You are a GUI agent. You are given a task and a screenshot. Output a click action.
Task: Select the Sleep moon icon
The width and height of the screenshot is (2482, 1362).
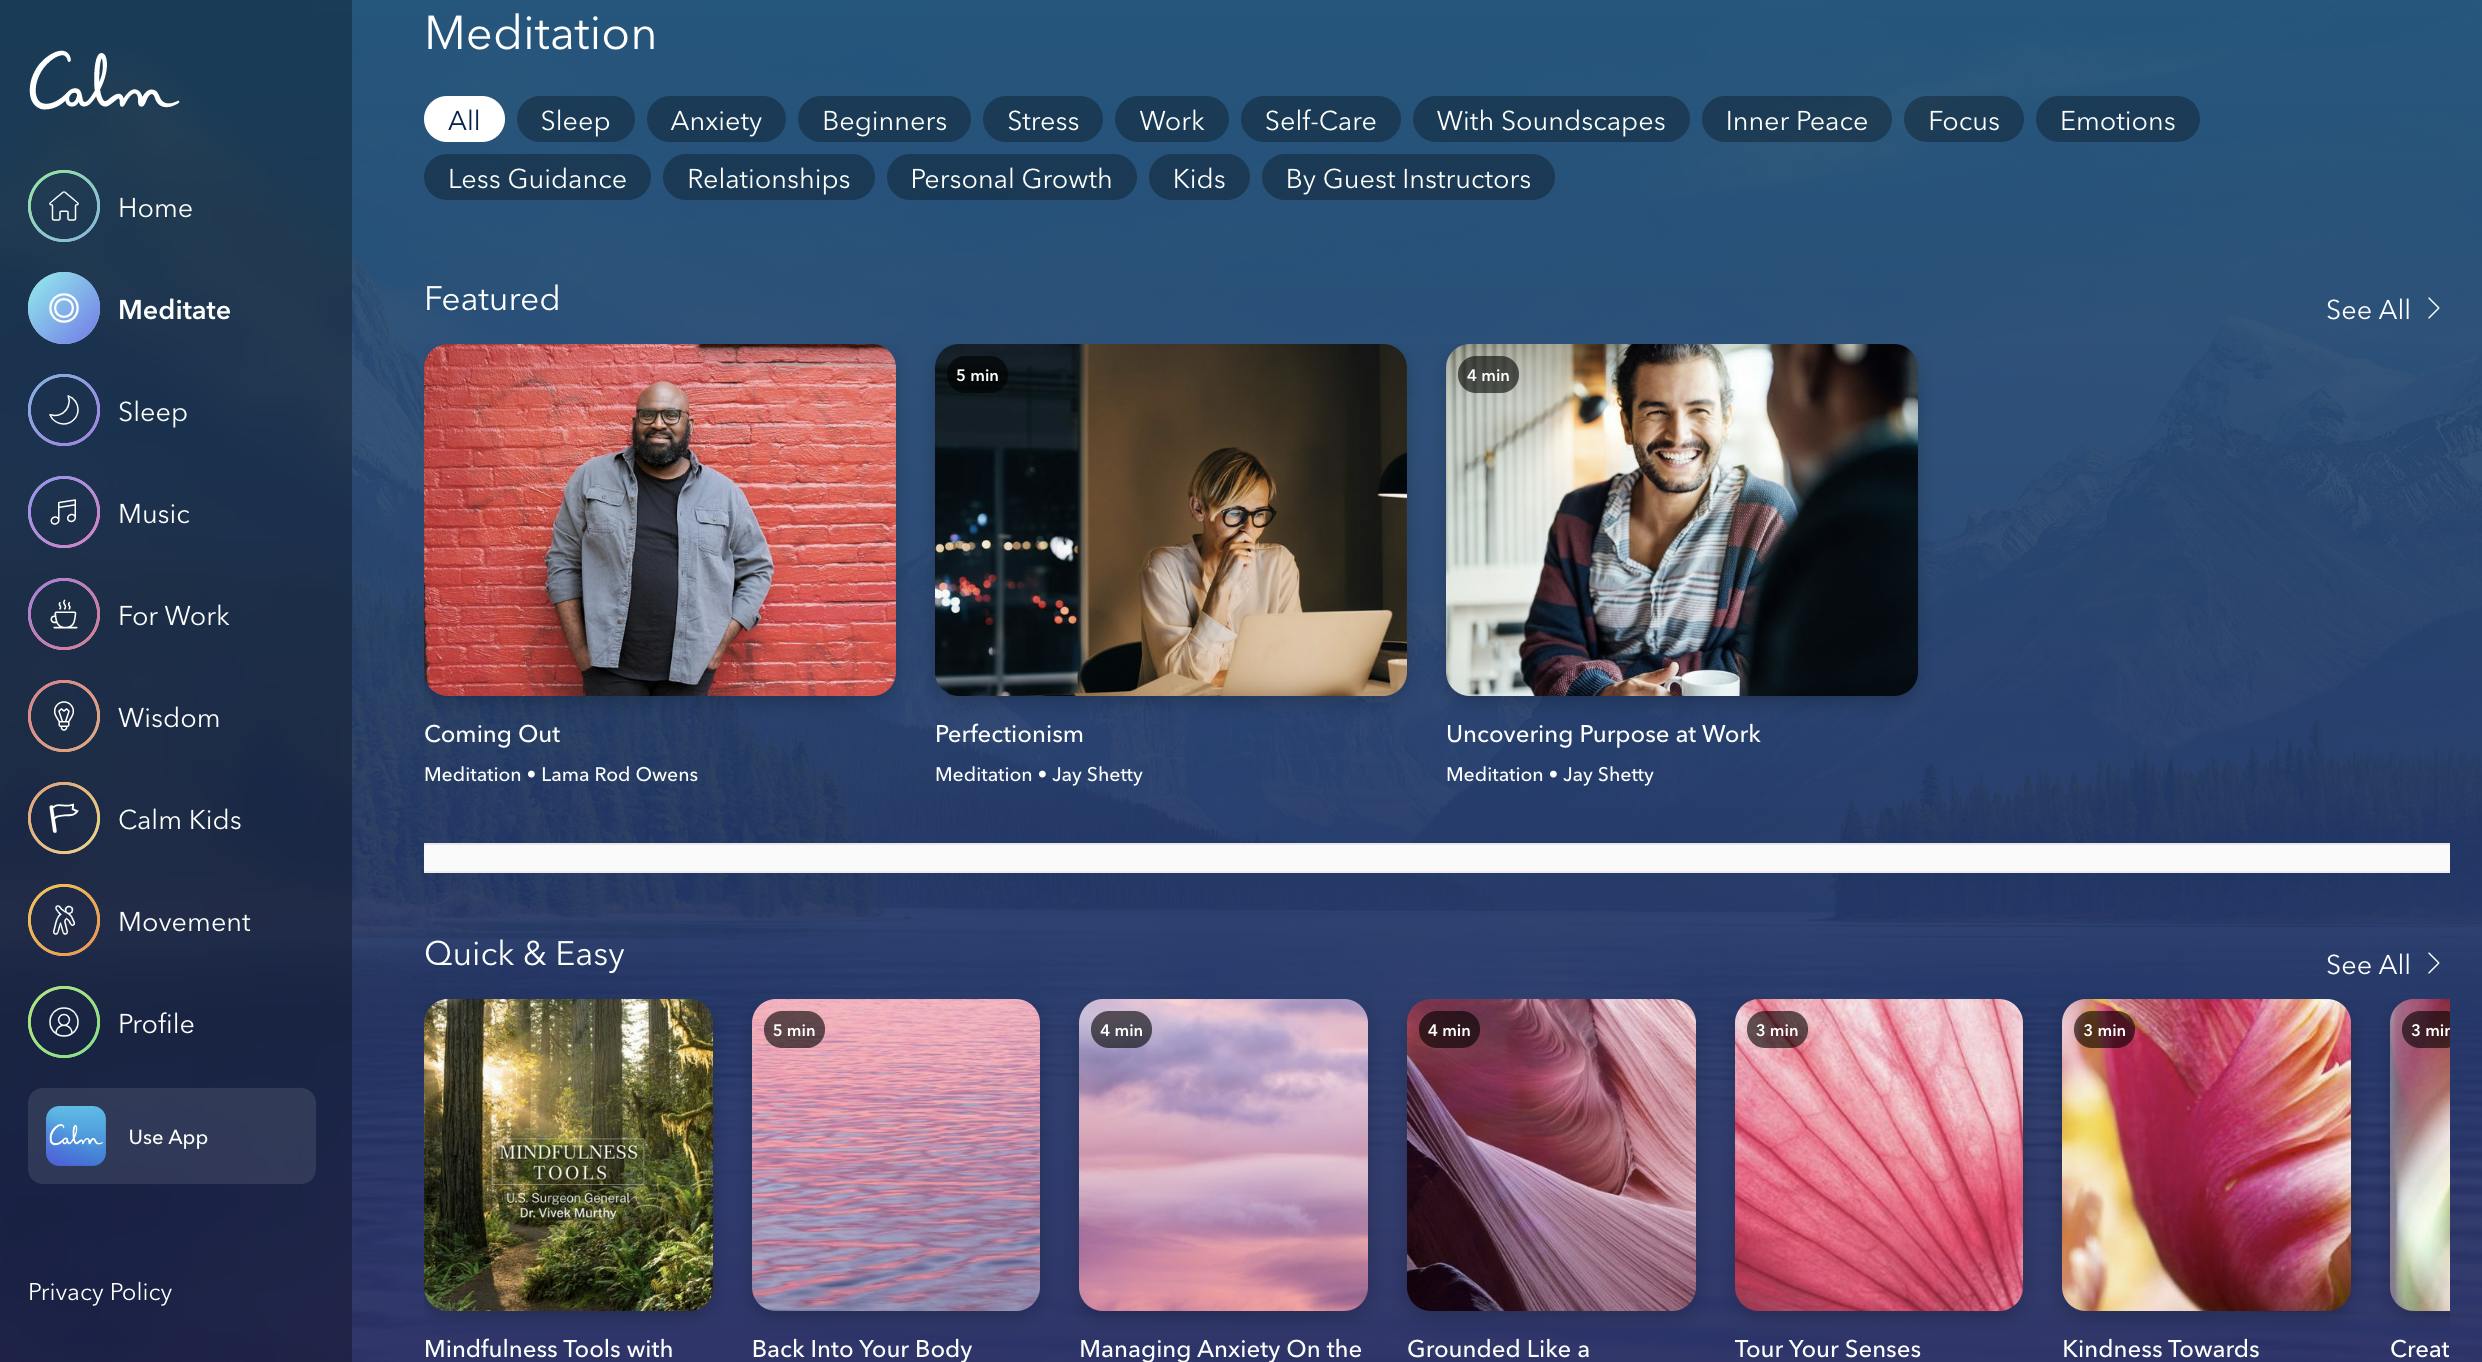click(64, 410)
